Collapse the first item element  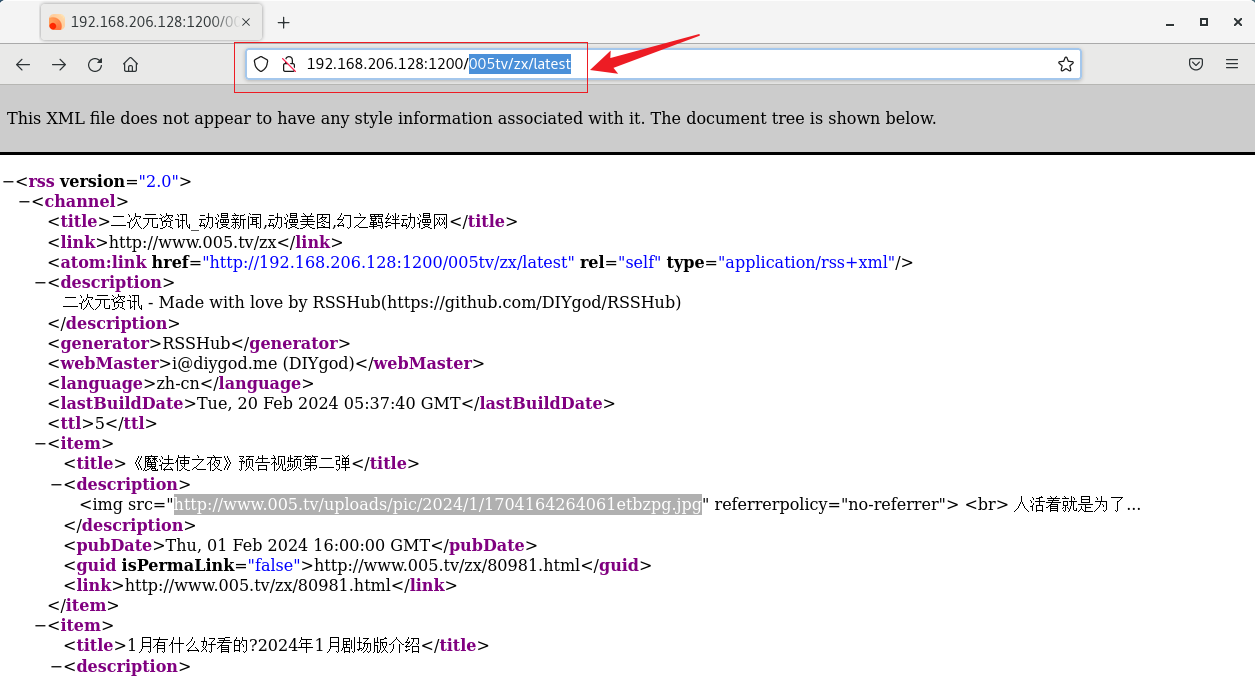click(x=40, y=443)
